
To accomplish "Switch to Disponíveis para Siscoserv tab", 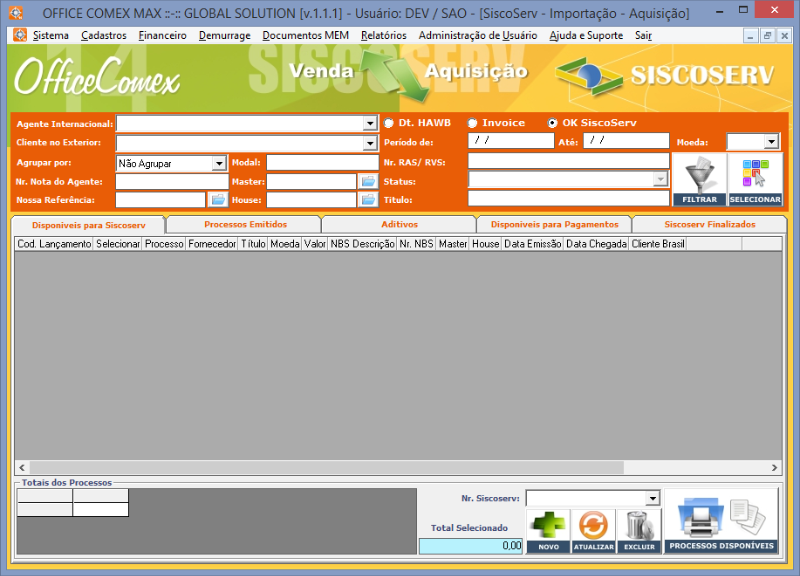I will pos(89,225).
